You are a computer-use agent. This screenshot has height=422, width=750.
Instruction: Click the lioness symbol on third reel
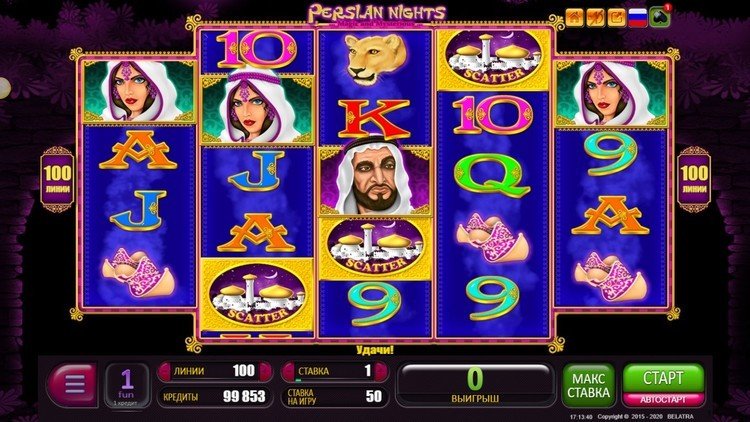tap(375, 58)
